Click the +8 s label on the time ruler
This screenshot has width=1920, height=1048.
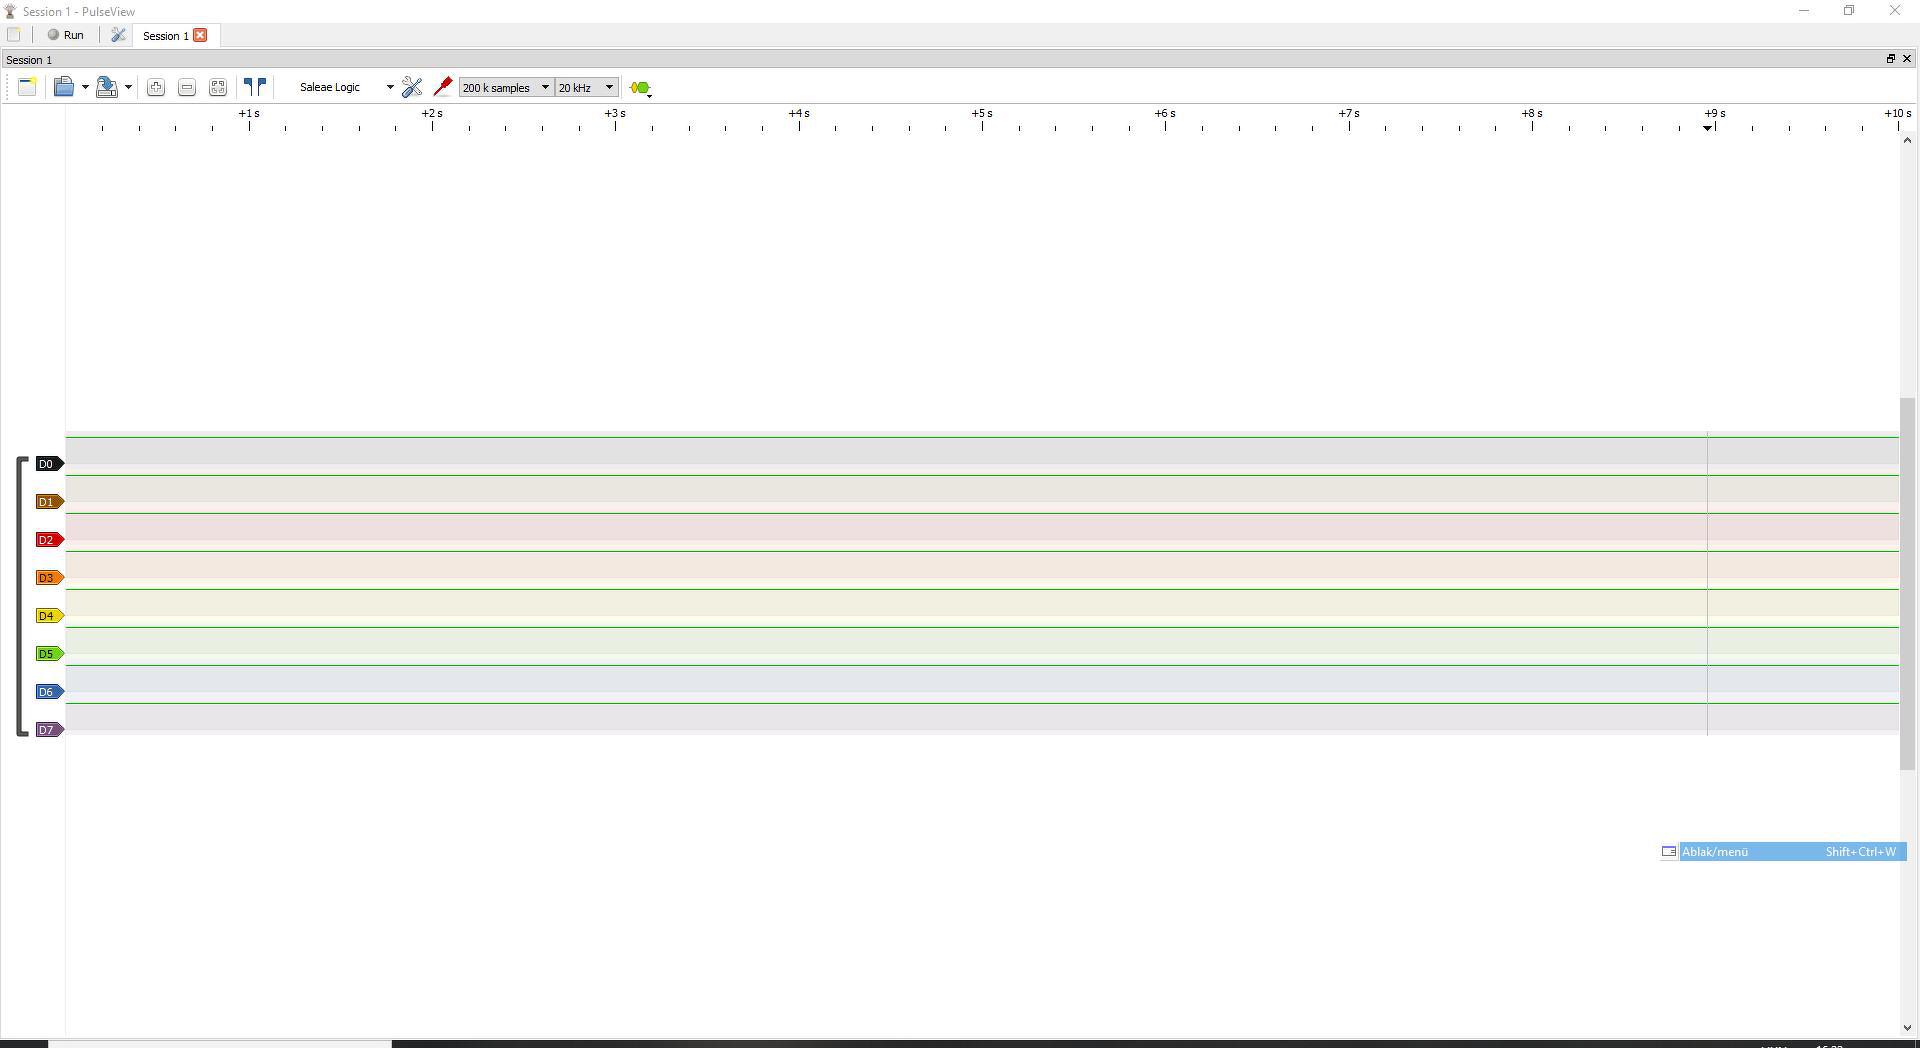click(x=1532, y=114)
